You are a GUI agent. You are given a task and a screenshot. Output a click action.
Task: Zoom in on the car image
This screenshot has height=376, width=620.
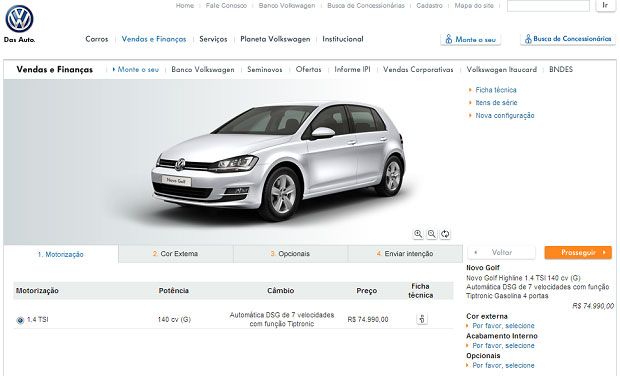[418, 234]
